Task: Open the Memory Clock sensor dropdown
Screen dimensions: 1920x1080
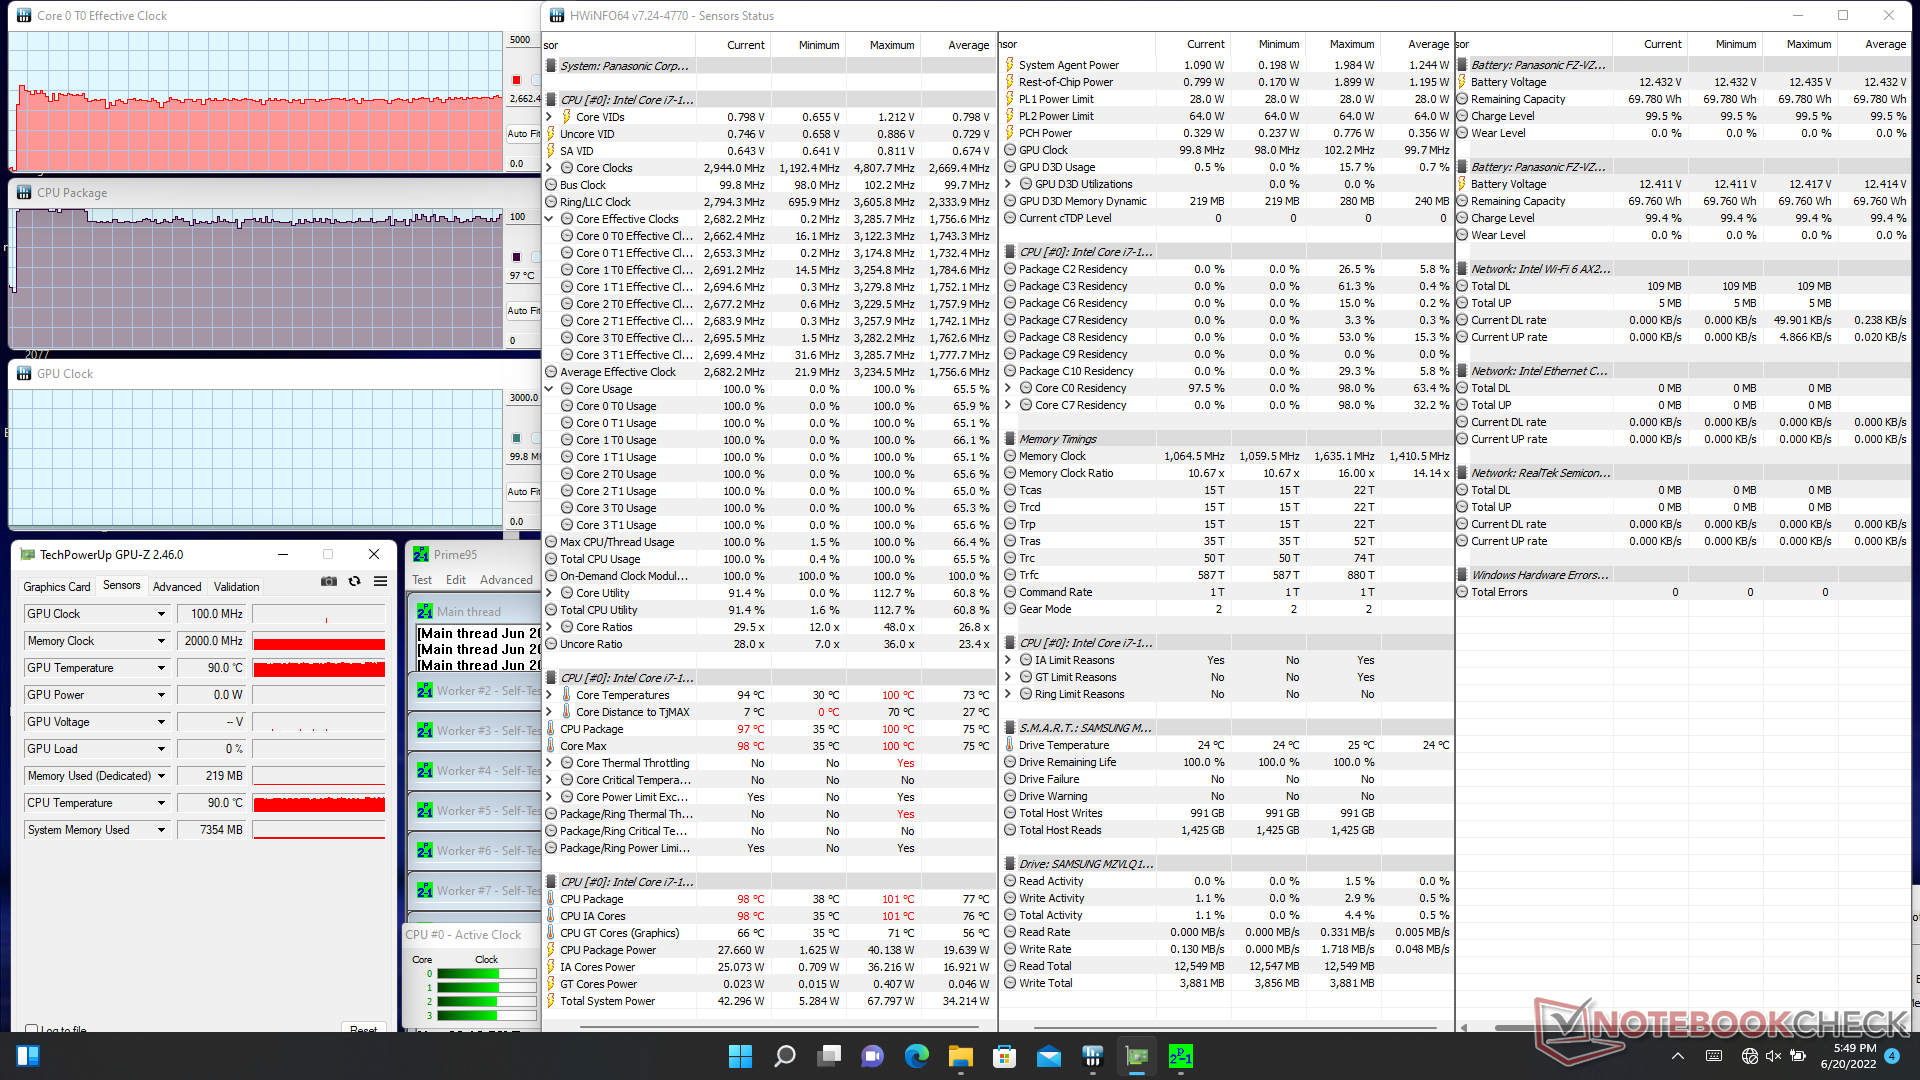Action: pyautogui.click(x=161, y=641)
